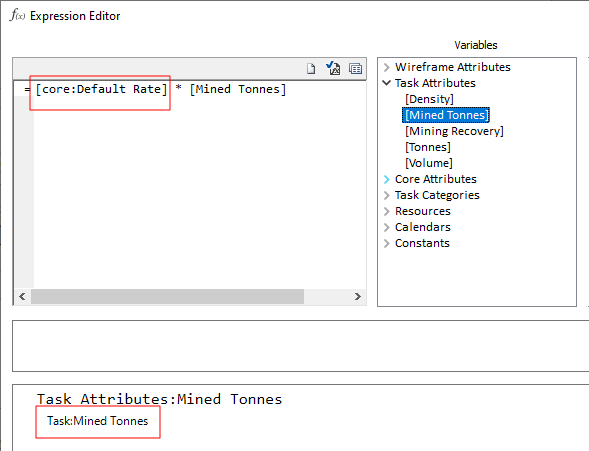Viewport: 589px width, 451px height.
Task: Expand the Core Attributes node
Action: pos(387,179)
